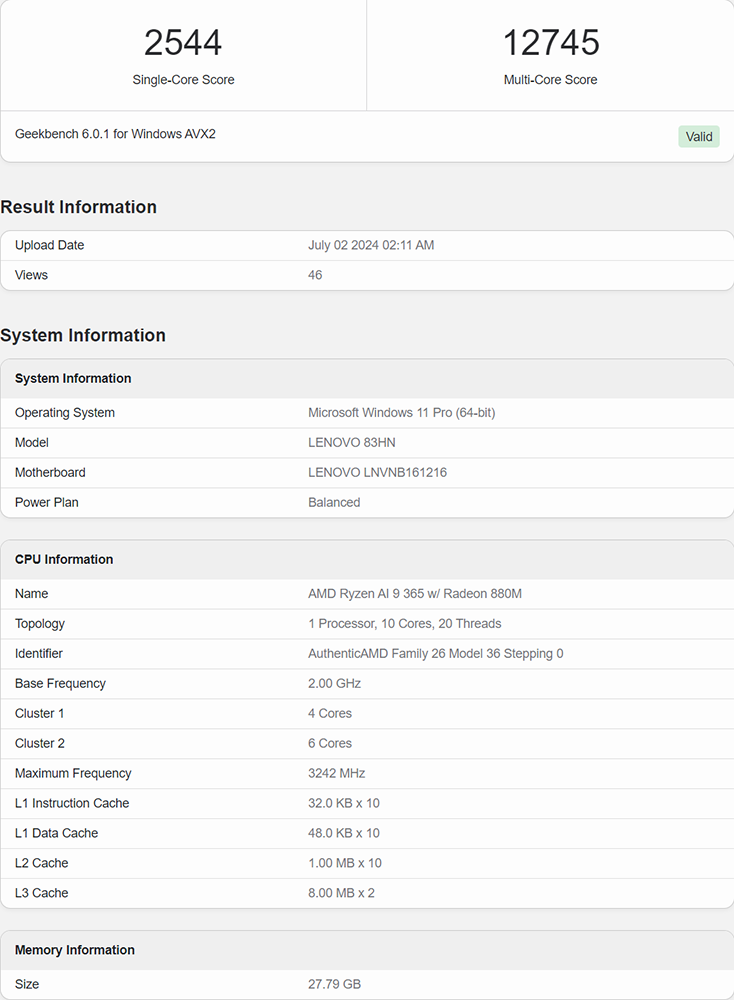Click the multi-core score 12745
Image resolution: width=734 pixels, height=1000 pixels.
tap(550, 43)
